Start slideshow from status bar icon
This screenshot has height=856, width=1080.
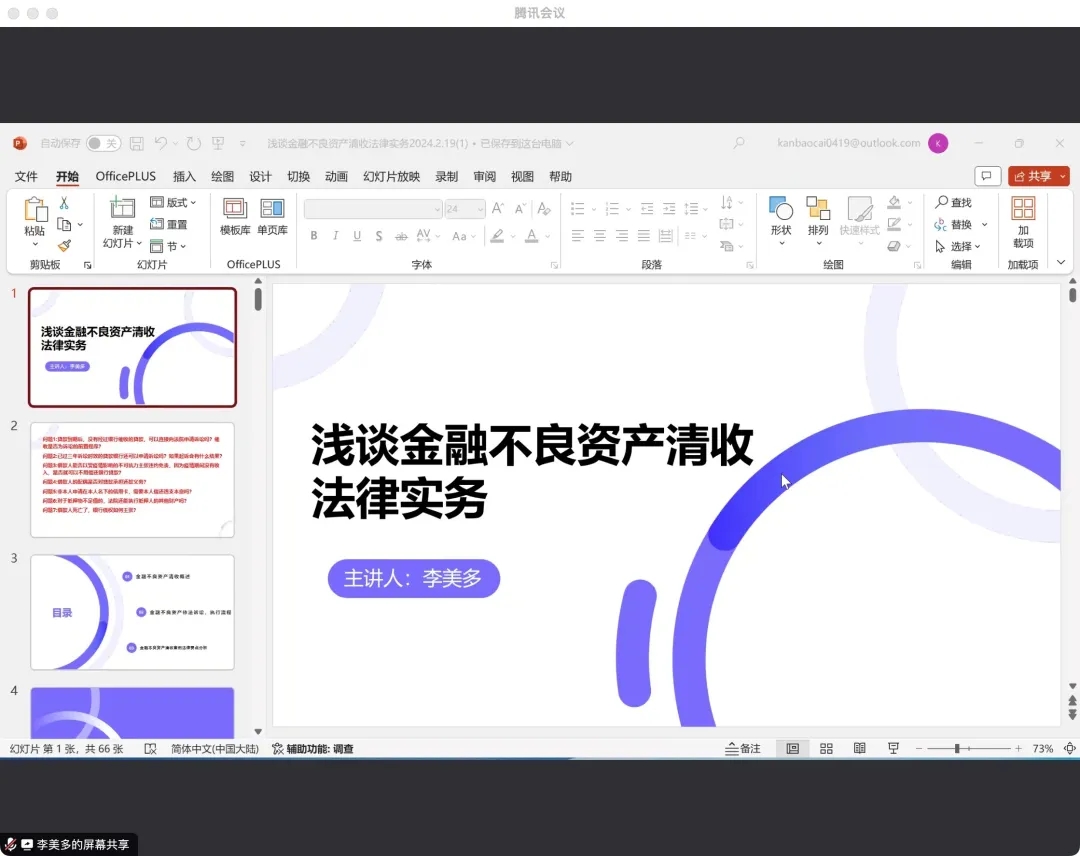893,748
